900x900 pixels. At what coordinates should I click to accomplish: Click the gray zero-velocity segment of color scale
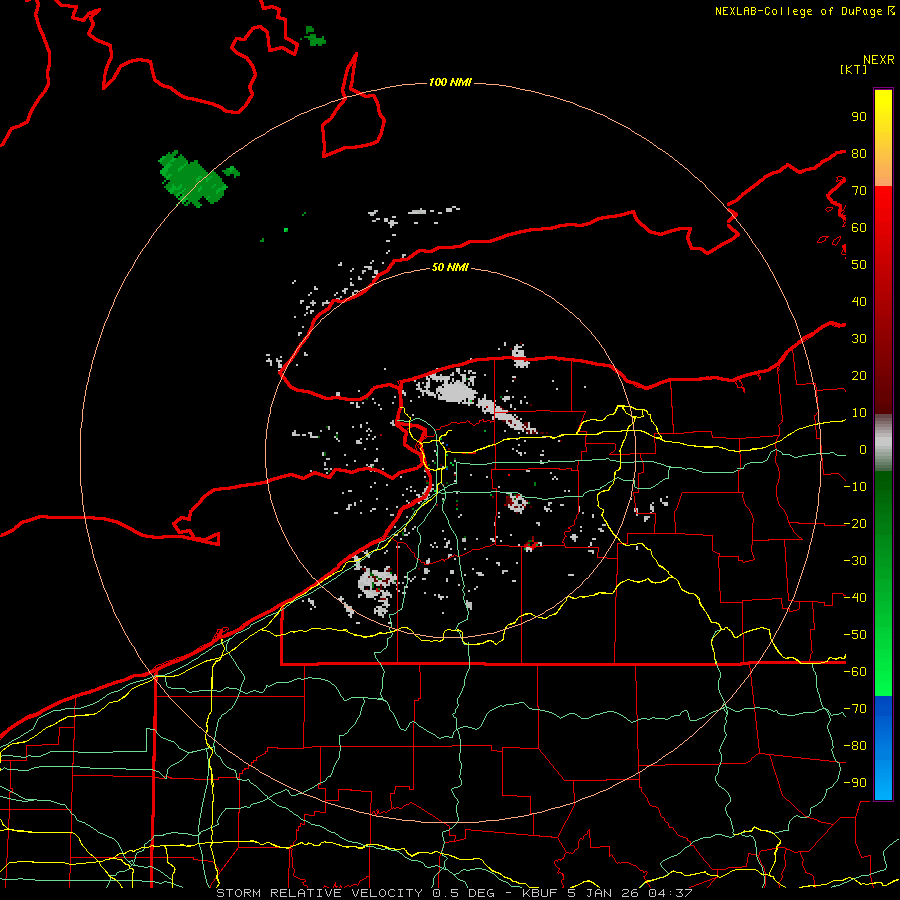click(883, 443)
